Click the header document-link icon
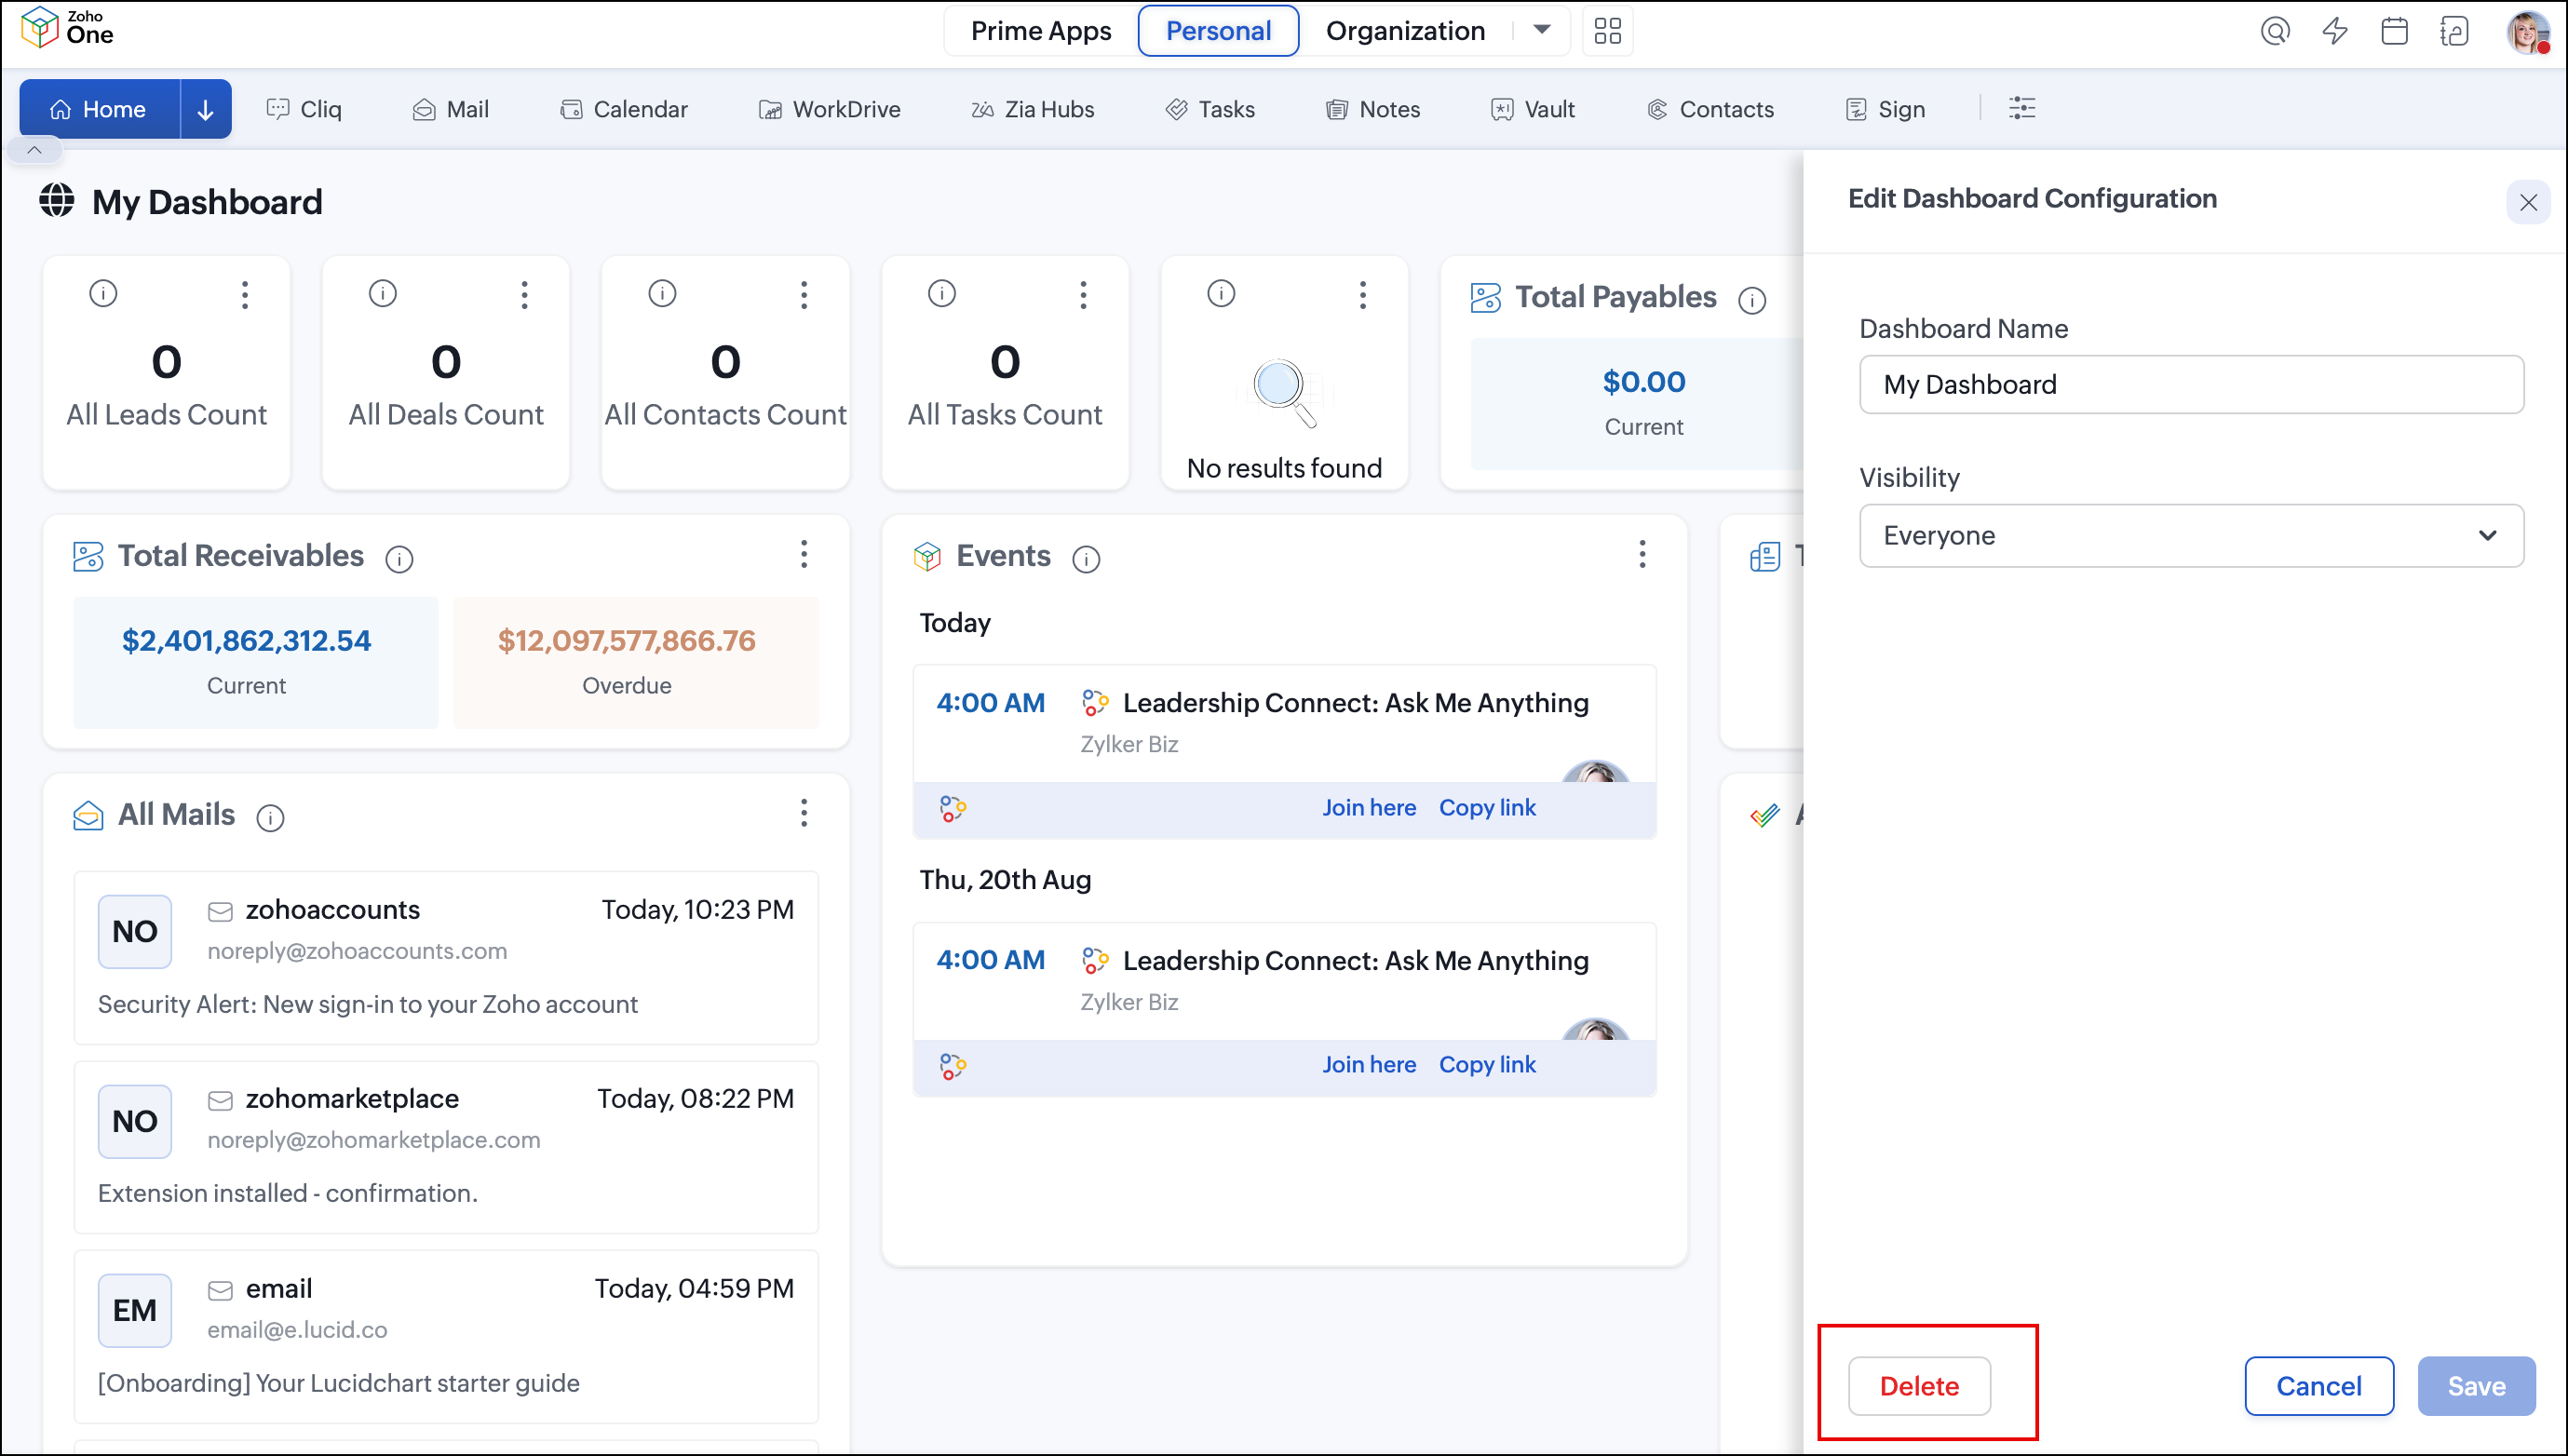Screen dimensions: 2568x1456 click(x=2455, y=31)
